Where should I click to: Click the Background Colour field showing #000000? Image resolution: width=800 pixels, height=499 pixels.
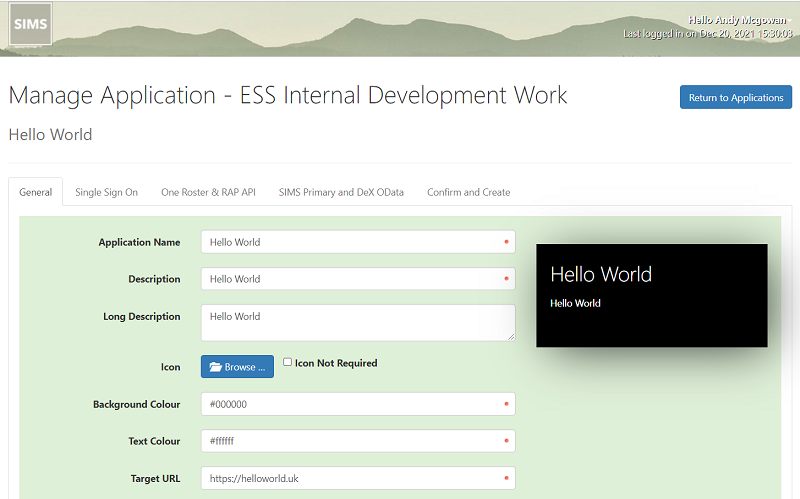[x=358, y=404]
